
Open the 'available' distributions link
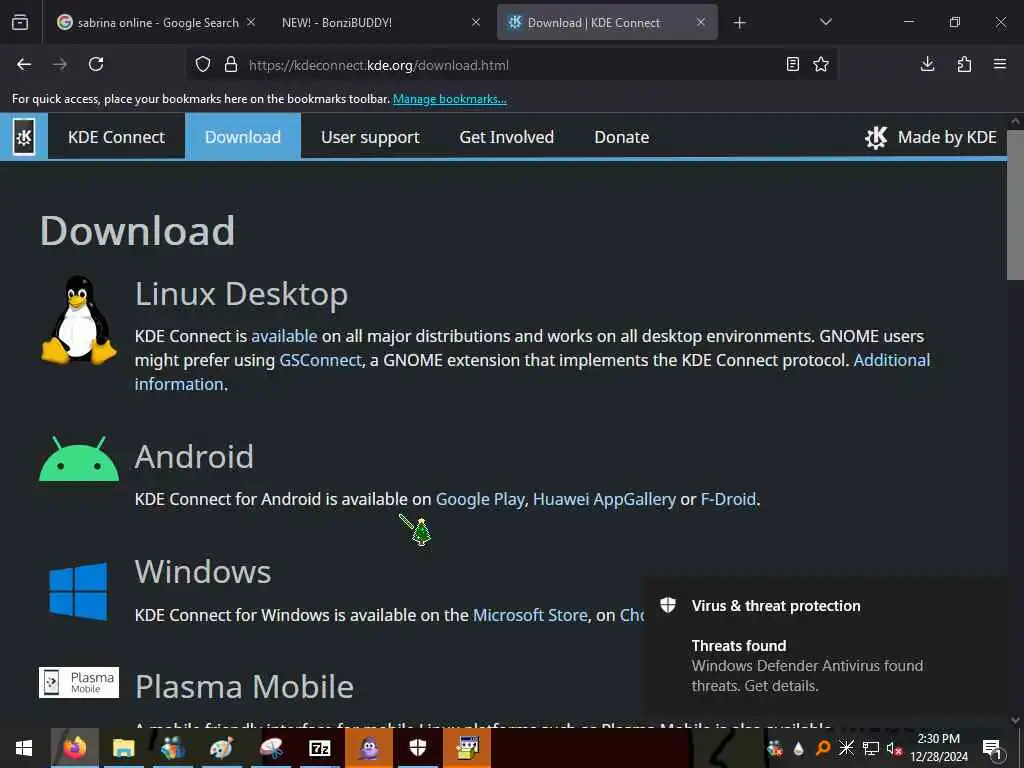click(284, 336)
